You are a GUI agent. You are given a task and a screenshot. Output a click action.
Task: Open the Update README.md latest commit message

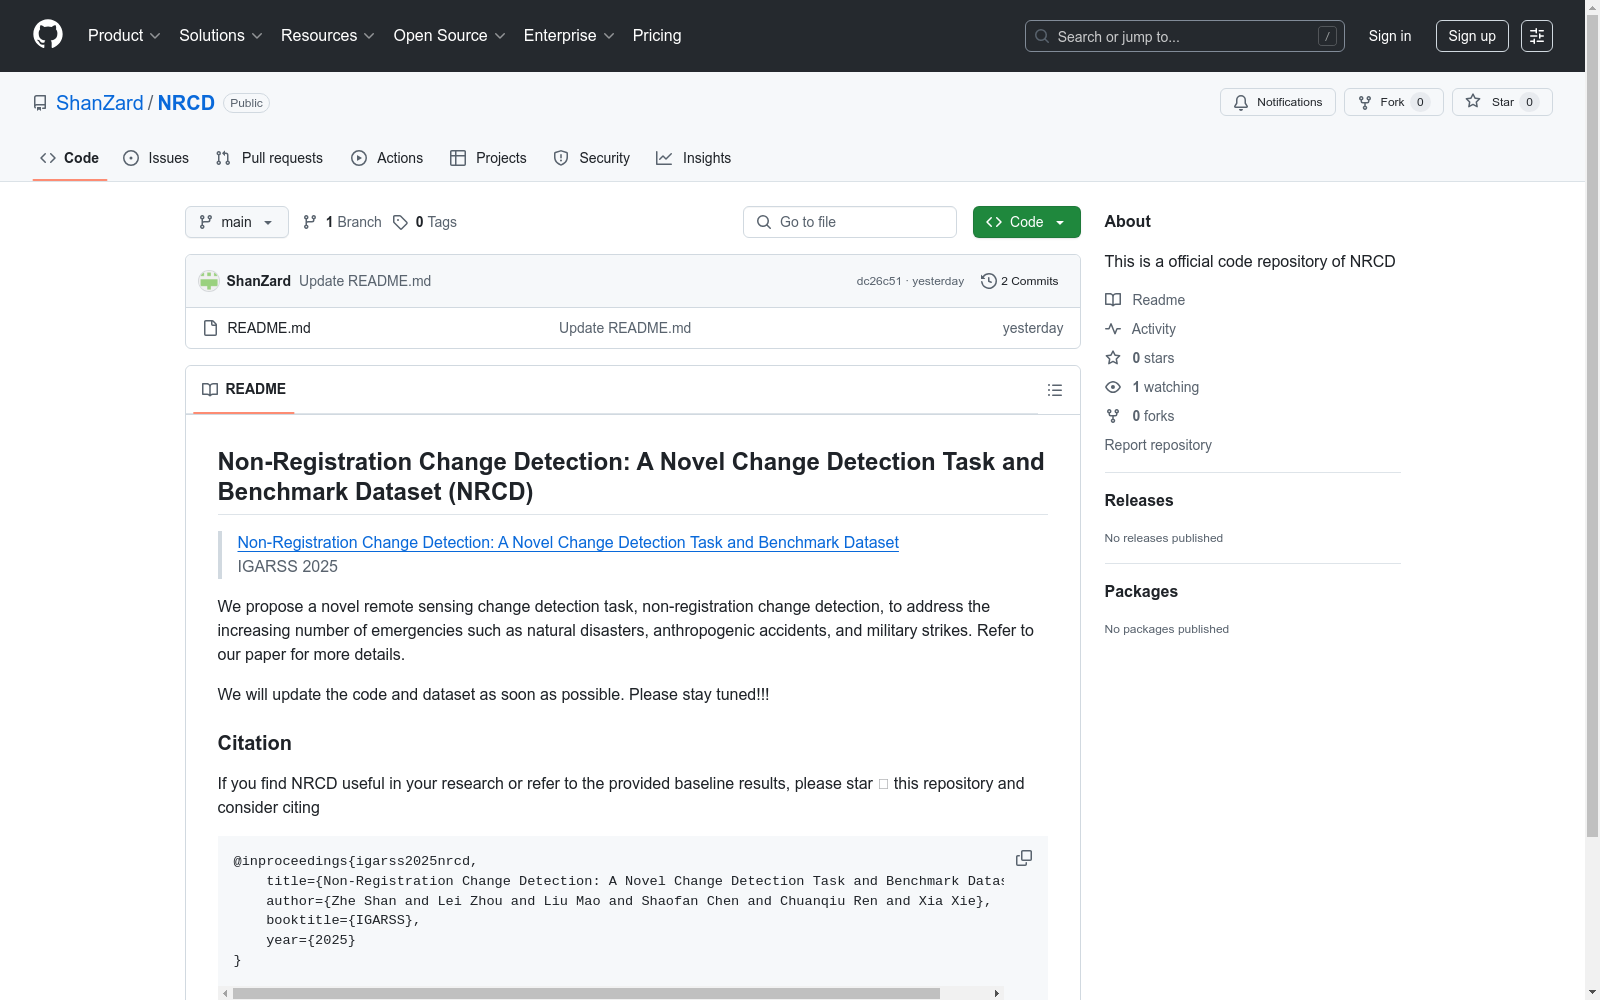(365, 281)
